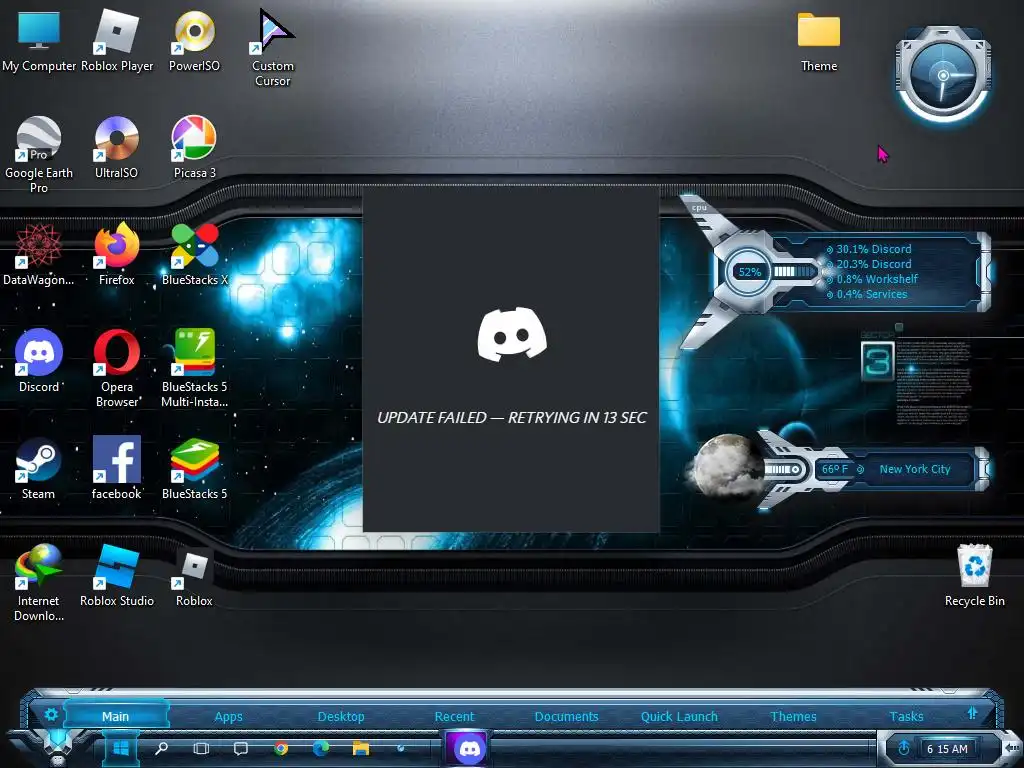The width and height of the screenshot is (1024, 768).
Task: Open PowerISO desktop shortcut
Action: [x=194, y=41]
